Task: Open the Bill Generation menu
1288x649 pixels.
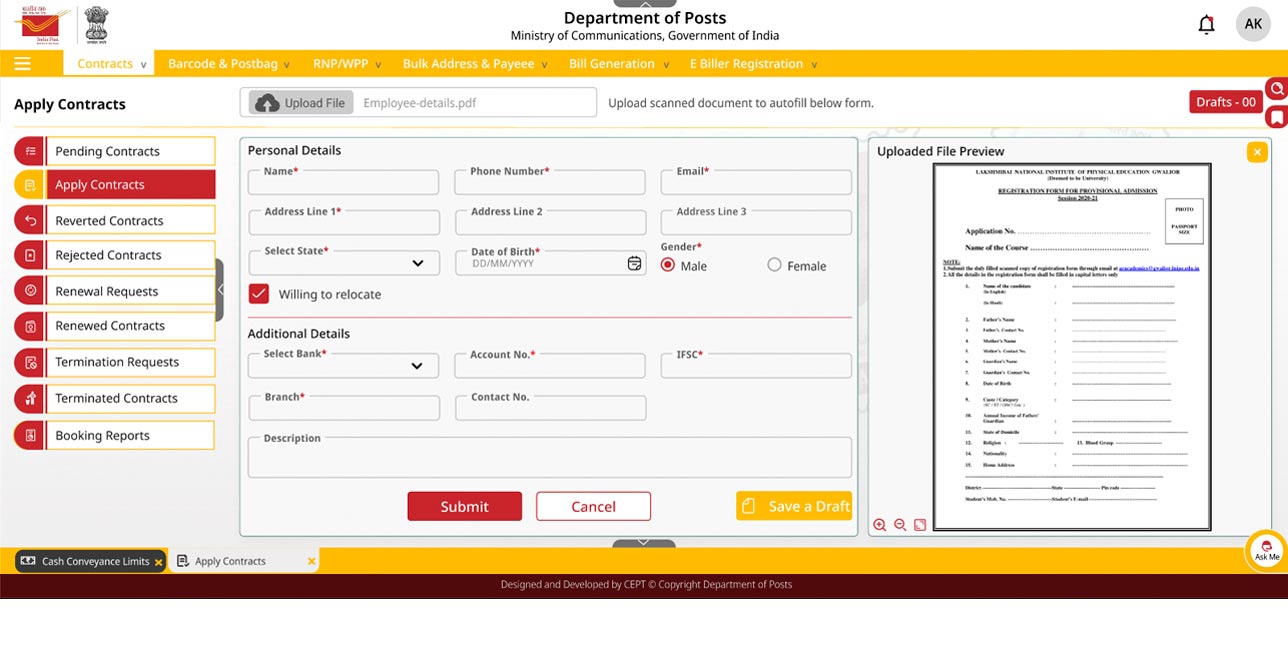Action: [x=617, y=64]
